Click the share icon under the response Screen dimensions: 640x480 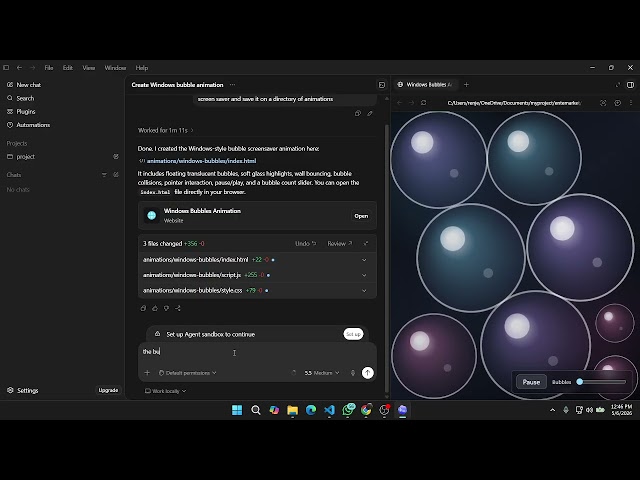(178, 308)
